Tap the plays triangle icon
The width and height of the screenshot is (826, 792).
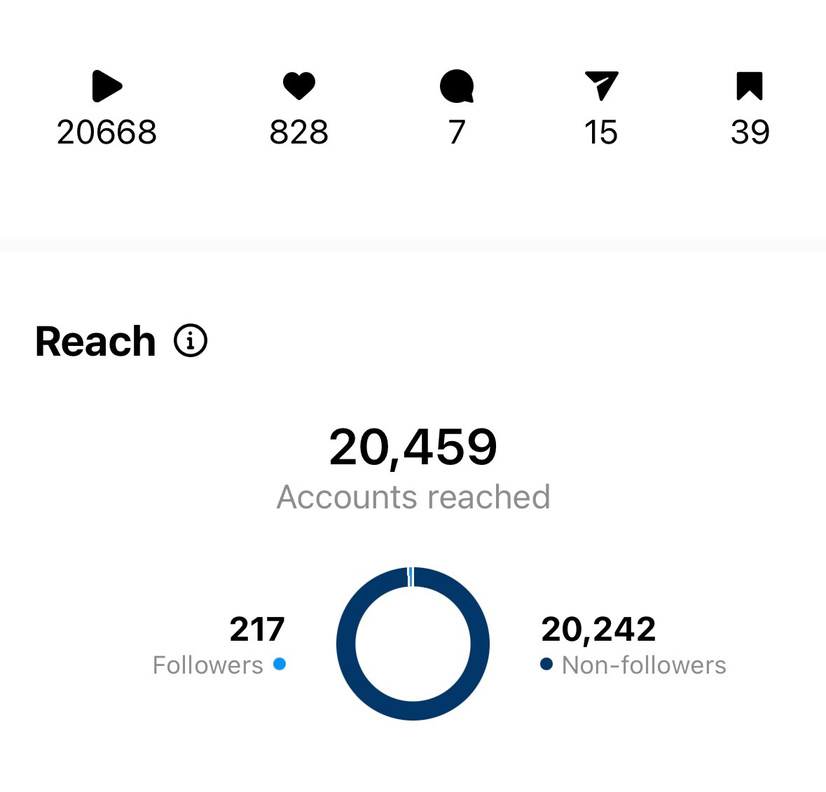[x=106, y=87]
